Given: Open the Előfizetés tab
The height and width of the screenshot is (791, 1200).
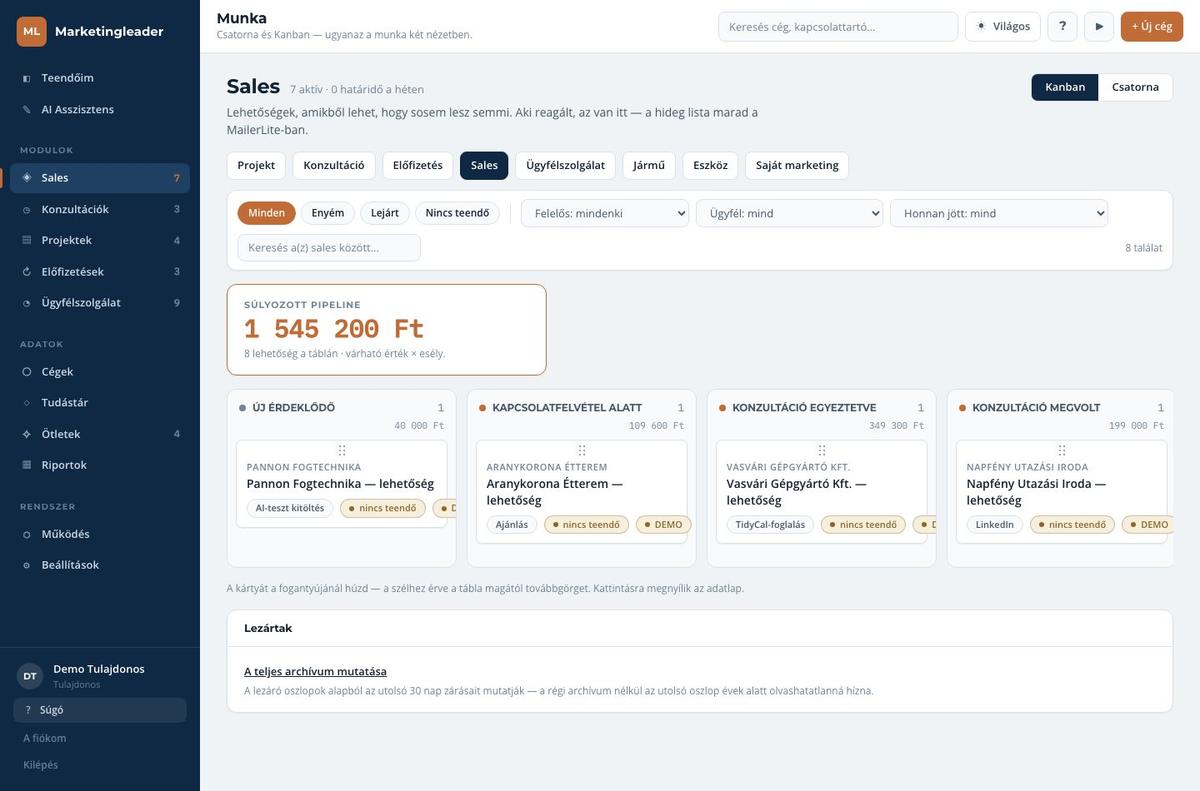Looking at the screenshot, I should tap(418, 165).
